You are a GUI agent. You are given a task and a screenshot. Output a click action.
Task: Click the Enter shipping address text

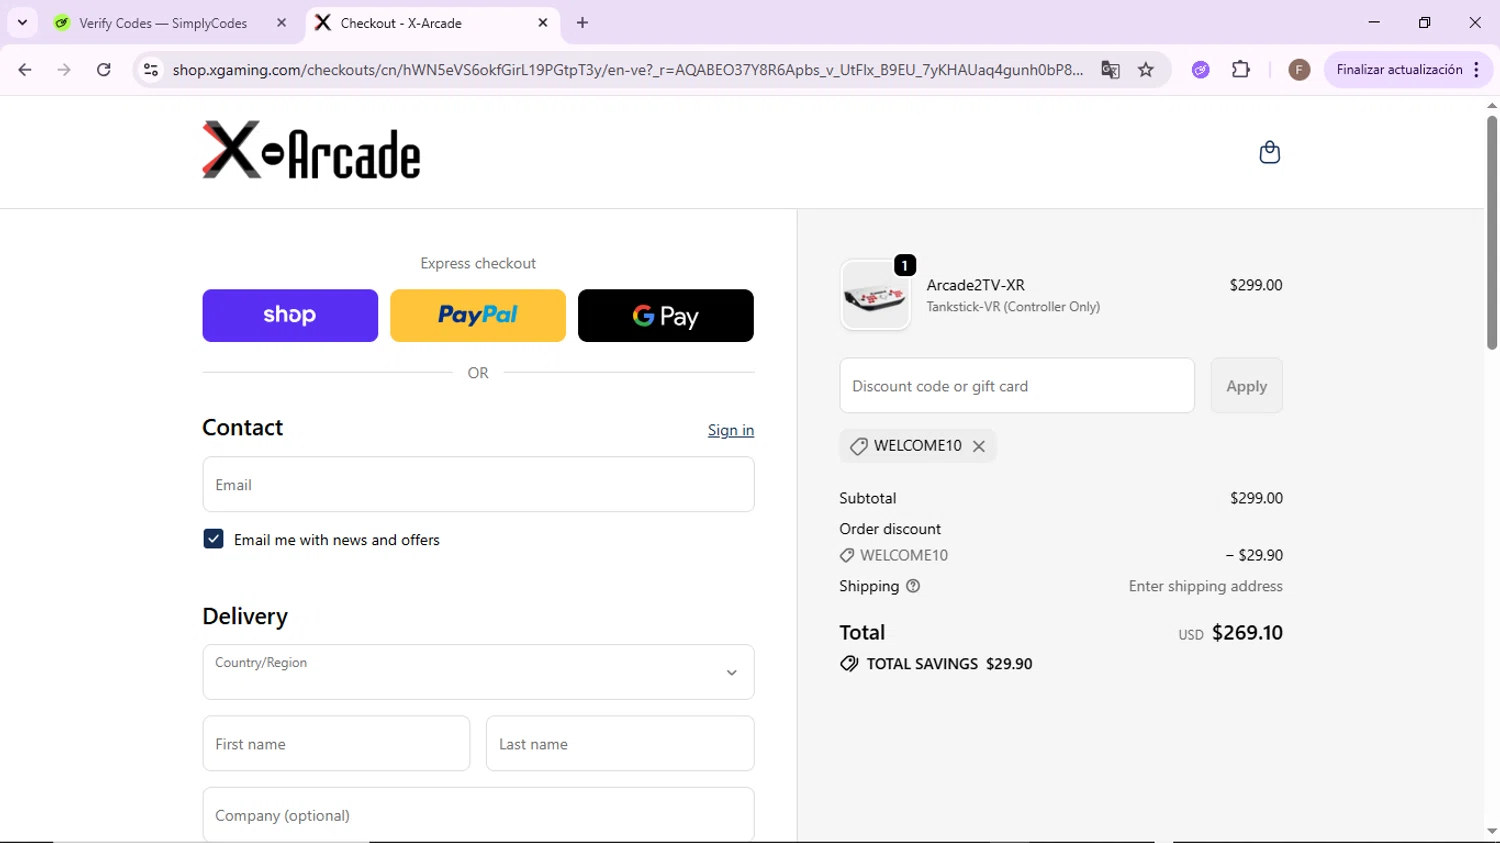[x=1205, y=586]
